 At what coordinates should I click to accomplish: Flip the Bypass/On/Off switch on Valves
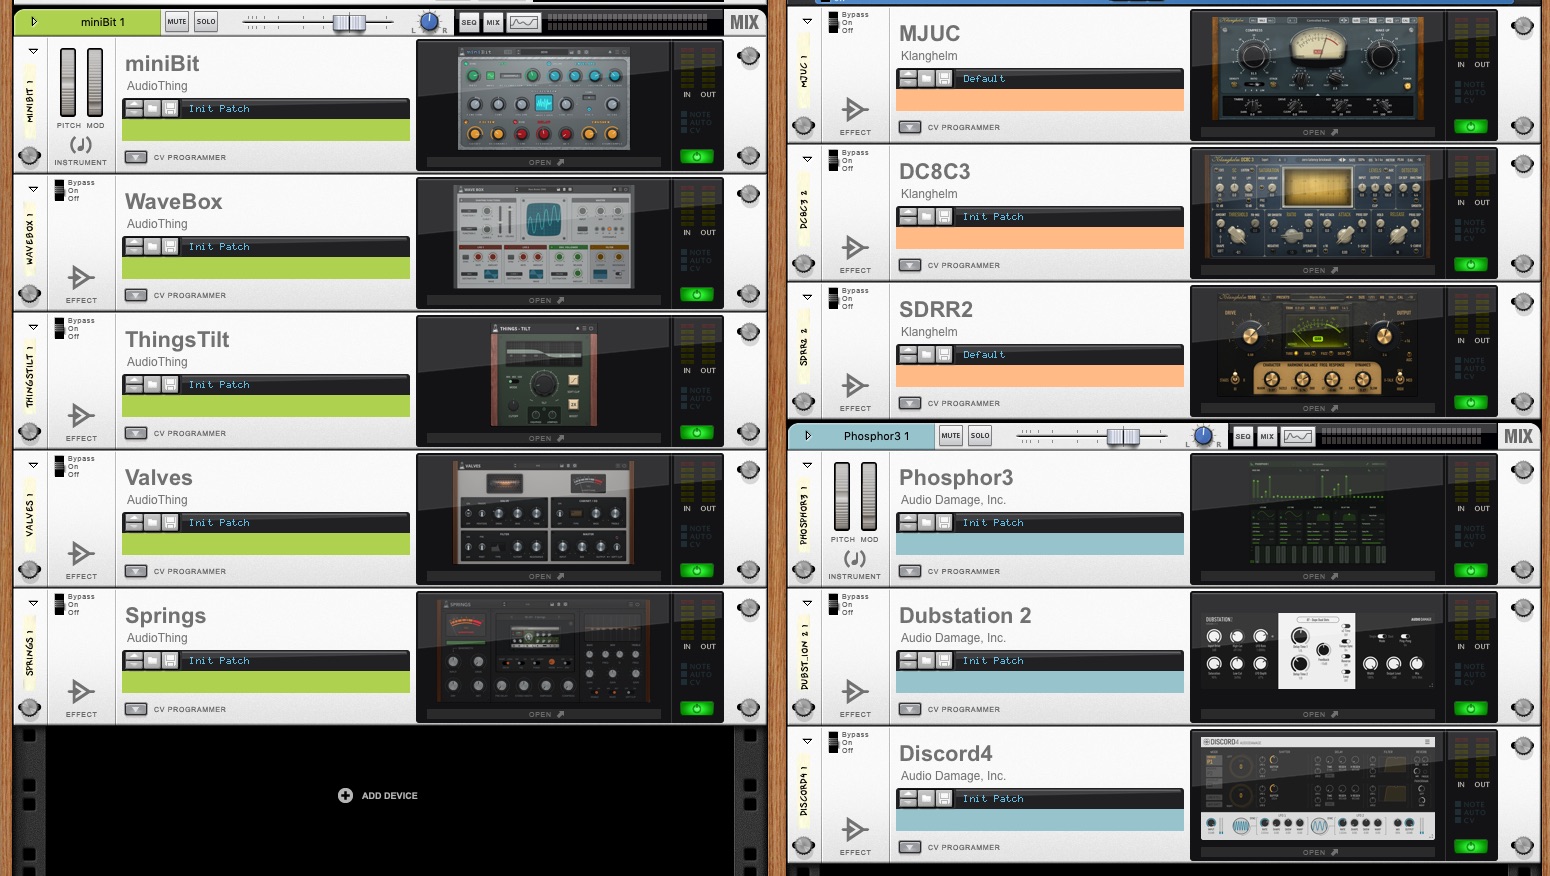point(59,467)
